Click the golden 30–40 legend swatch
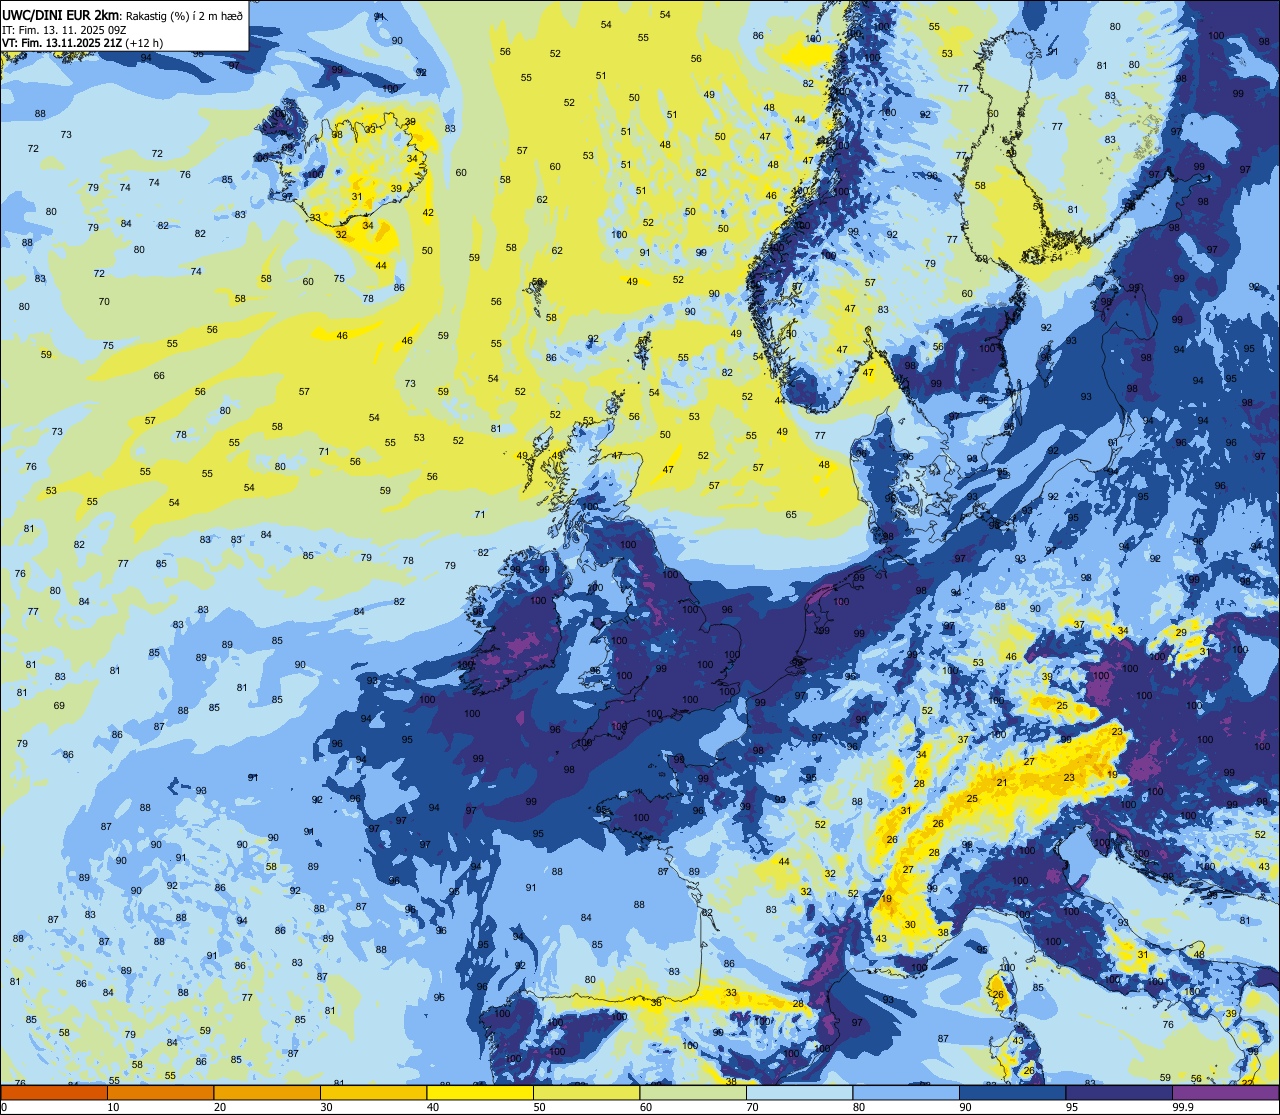The image size is (1280, 1115). (x=373, y=1093)
